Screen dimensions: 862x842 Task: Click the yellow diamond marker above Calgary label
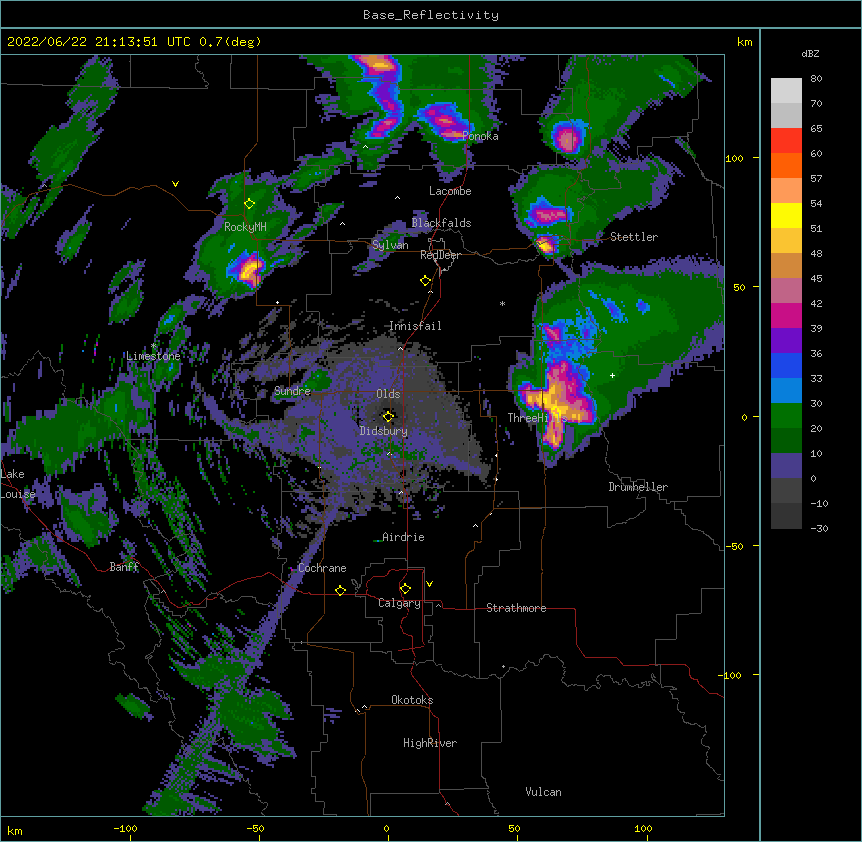point(405,589)
